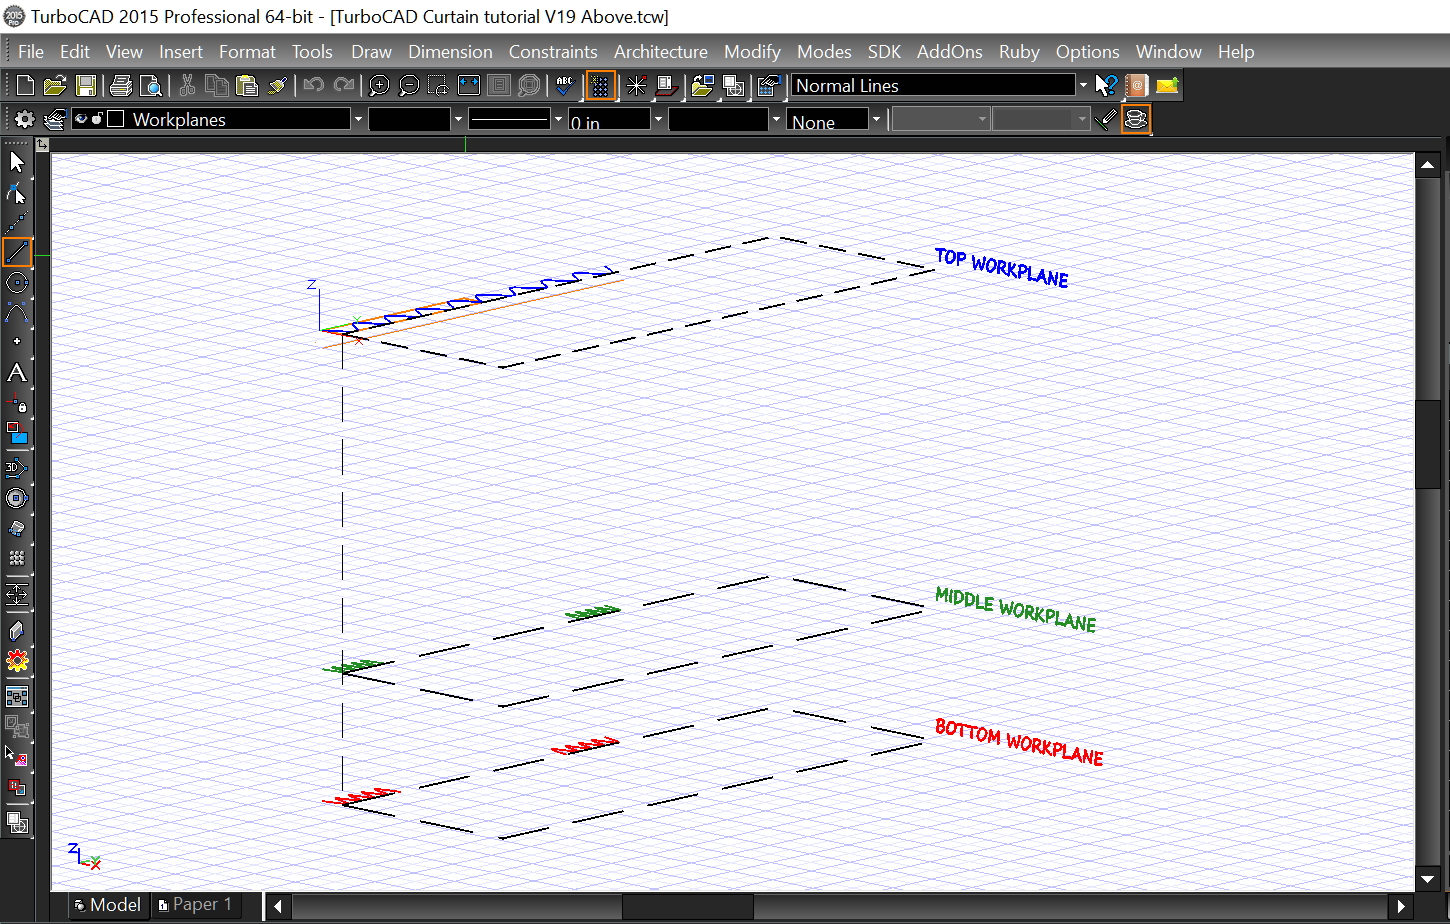The height and width of the screenshot is (924, 1450).
Task: Run the ABC spelling check
Action: tap(566, 86)
